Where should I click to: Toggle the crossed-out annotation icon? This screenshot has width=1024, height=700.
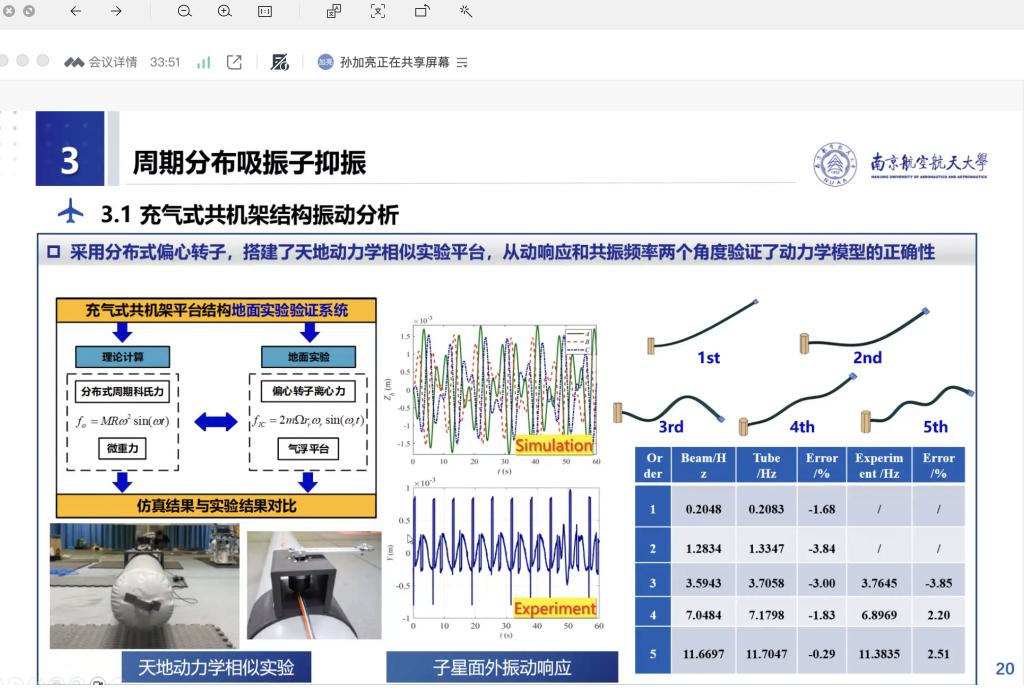[280, 62]
